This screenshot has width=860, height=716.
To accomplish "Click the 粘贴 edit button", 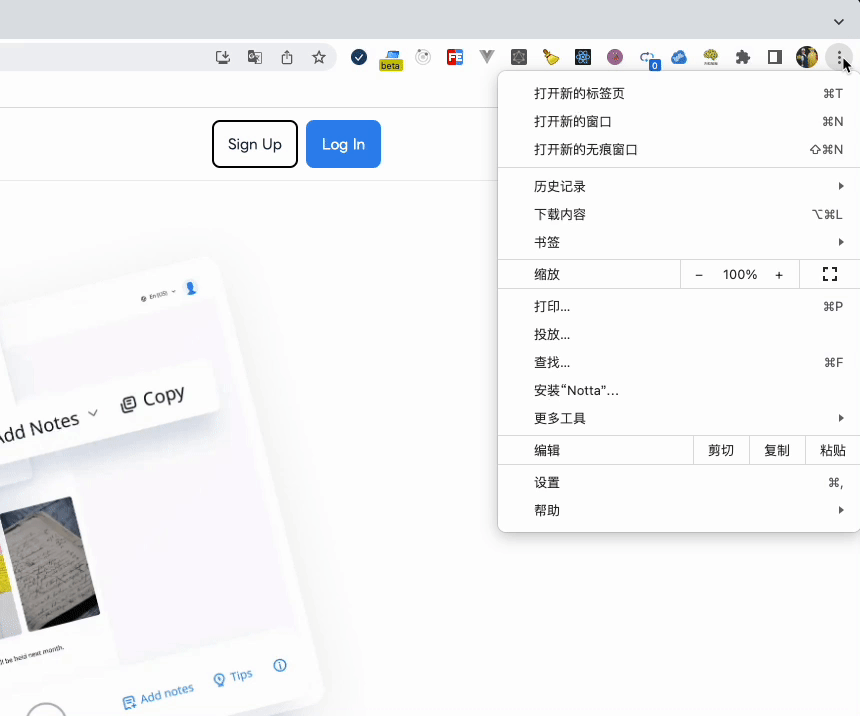I will pos(833,450).
